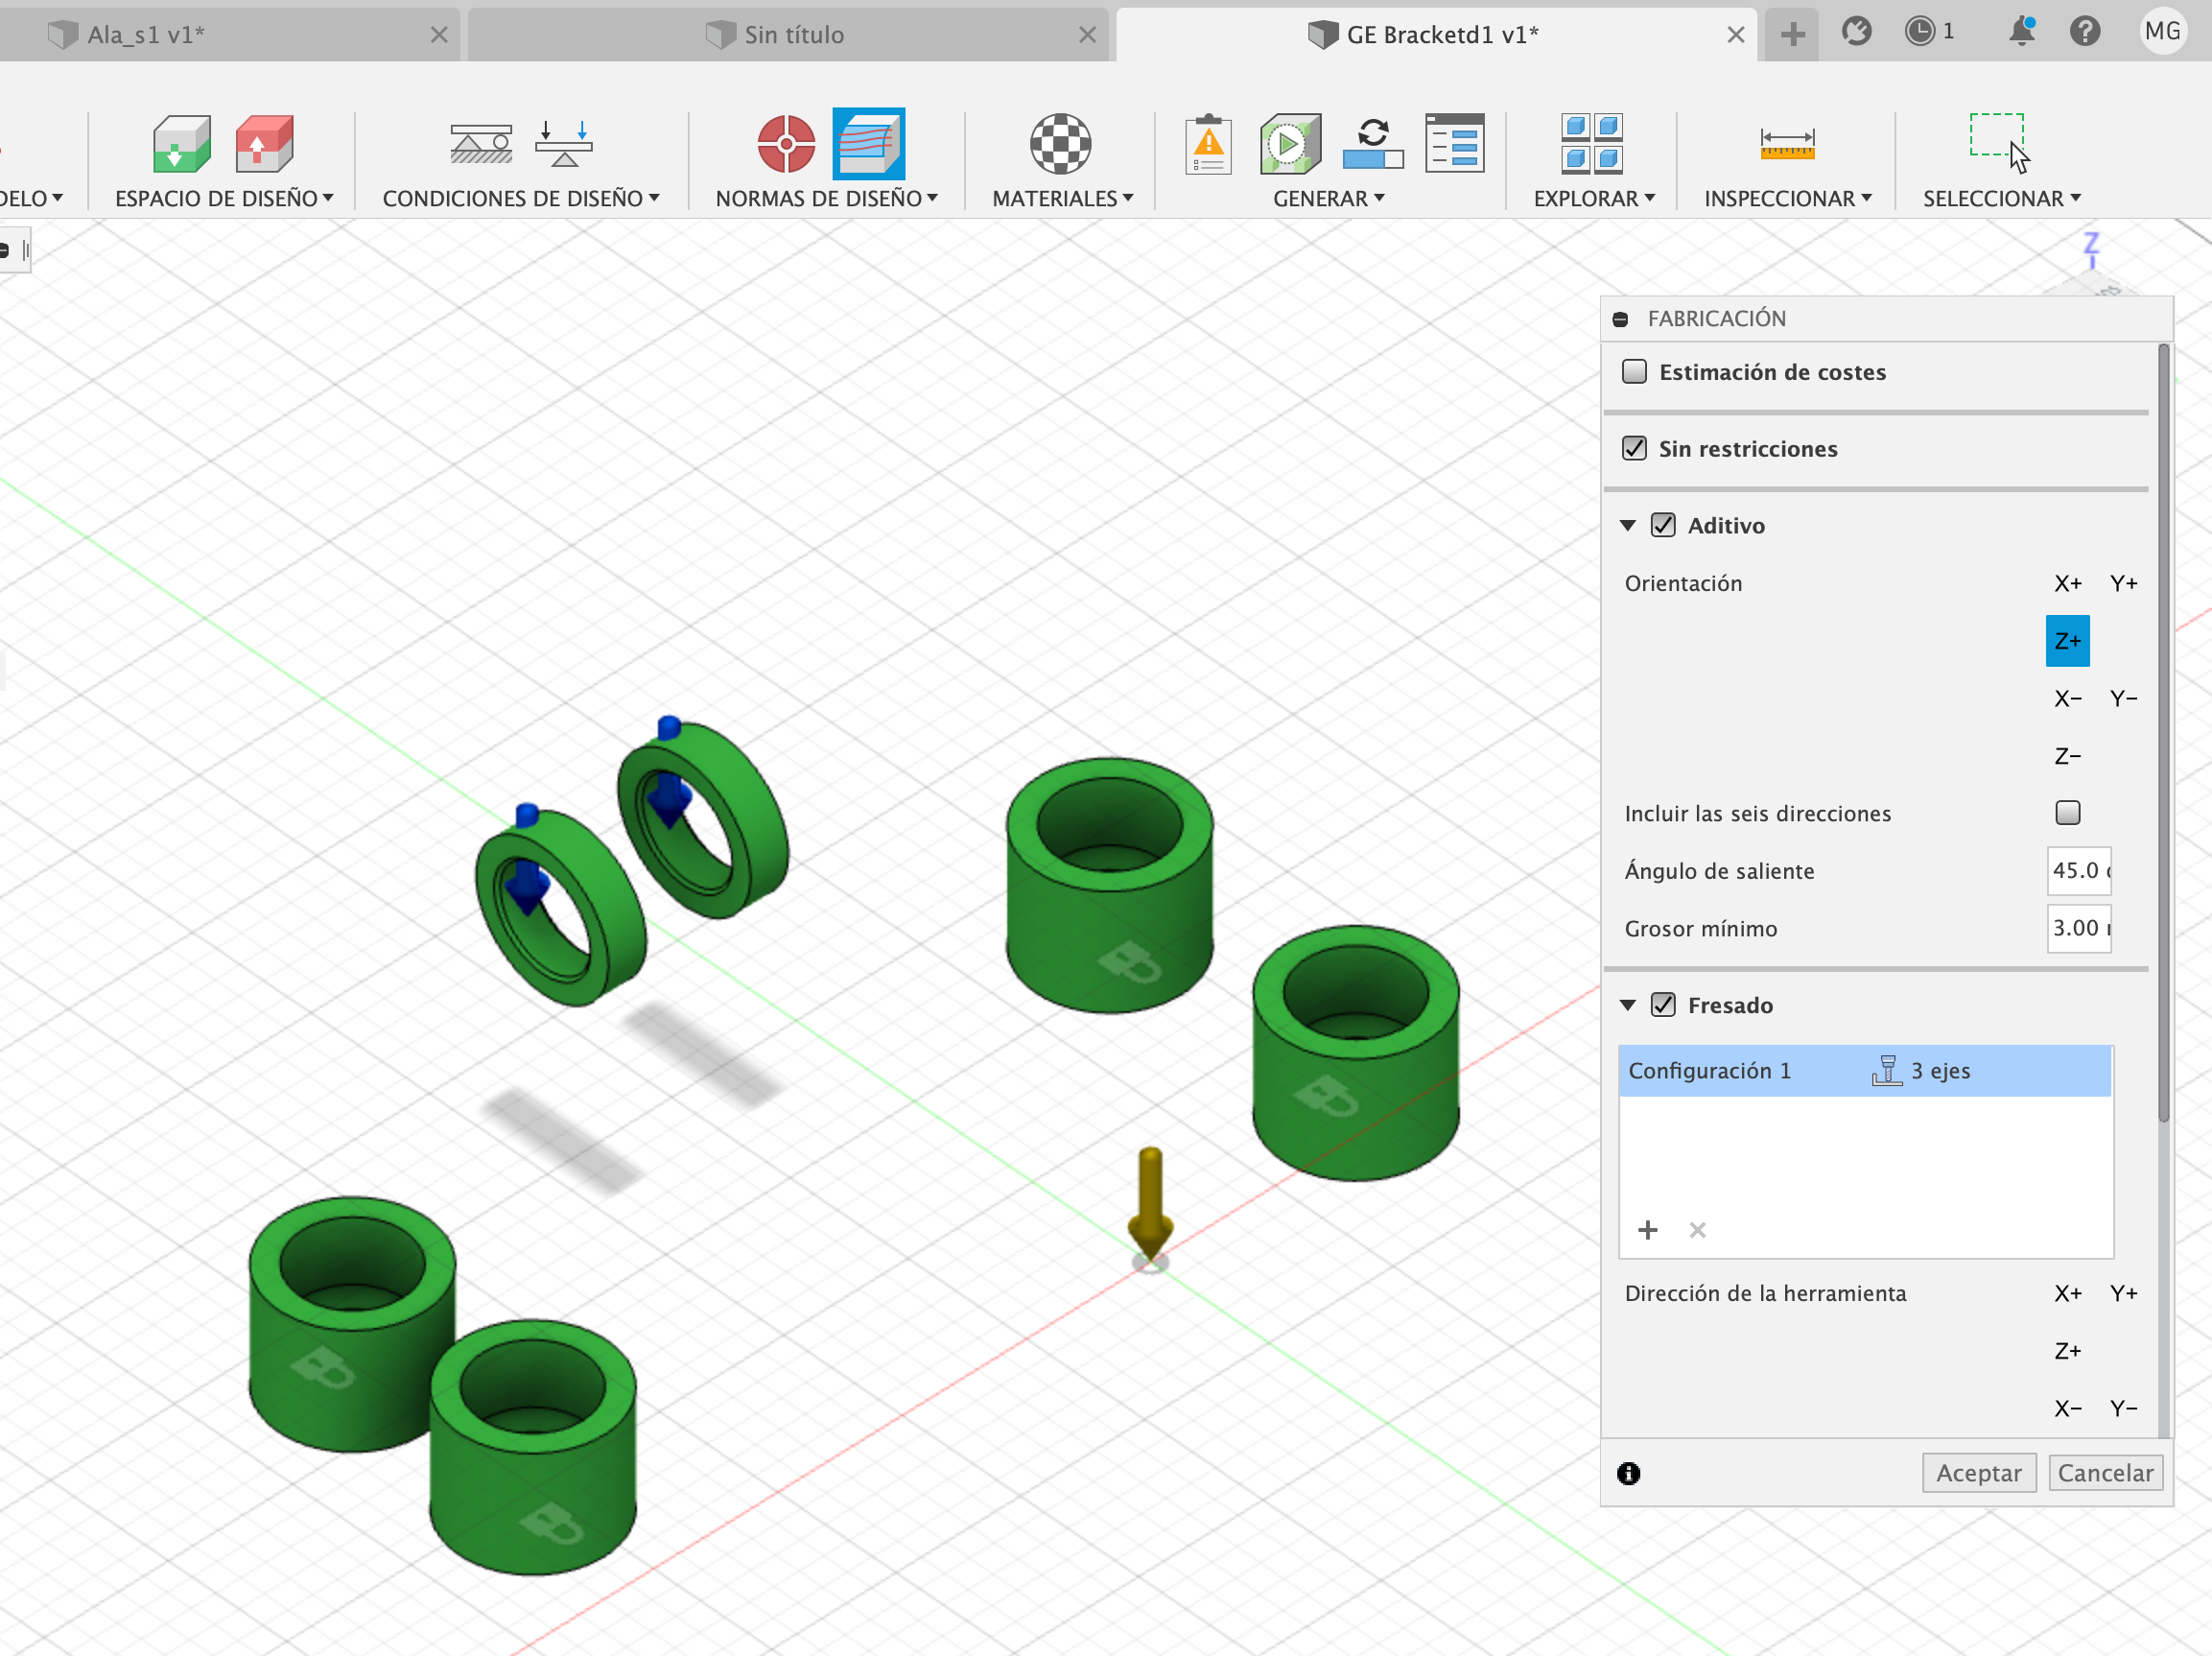Enable Estimación de costes checkbox
The width and height of the screenshot is (2212, 1656).
(x=1634, y=371)
